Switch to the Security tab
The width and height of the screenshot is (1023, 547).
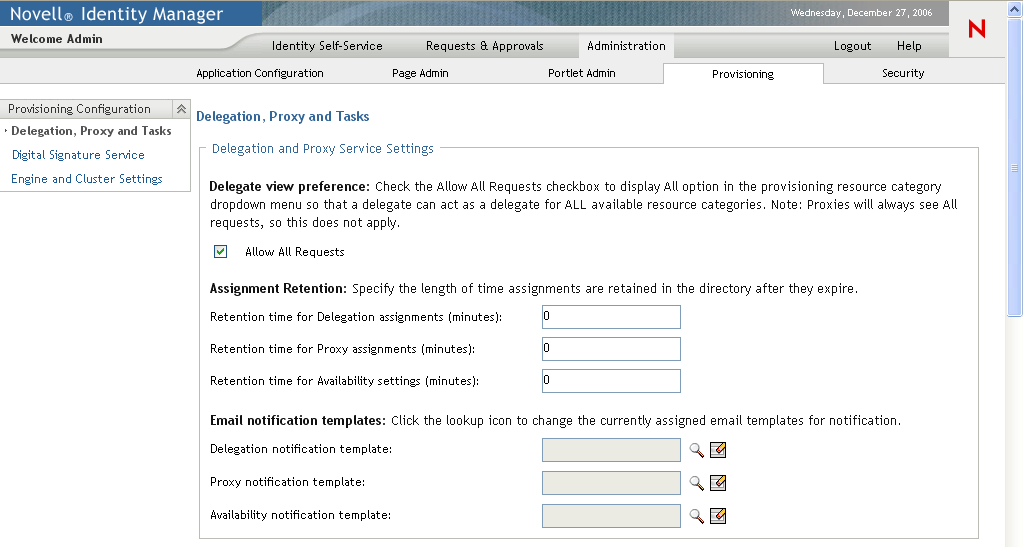point(903,73)
